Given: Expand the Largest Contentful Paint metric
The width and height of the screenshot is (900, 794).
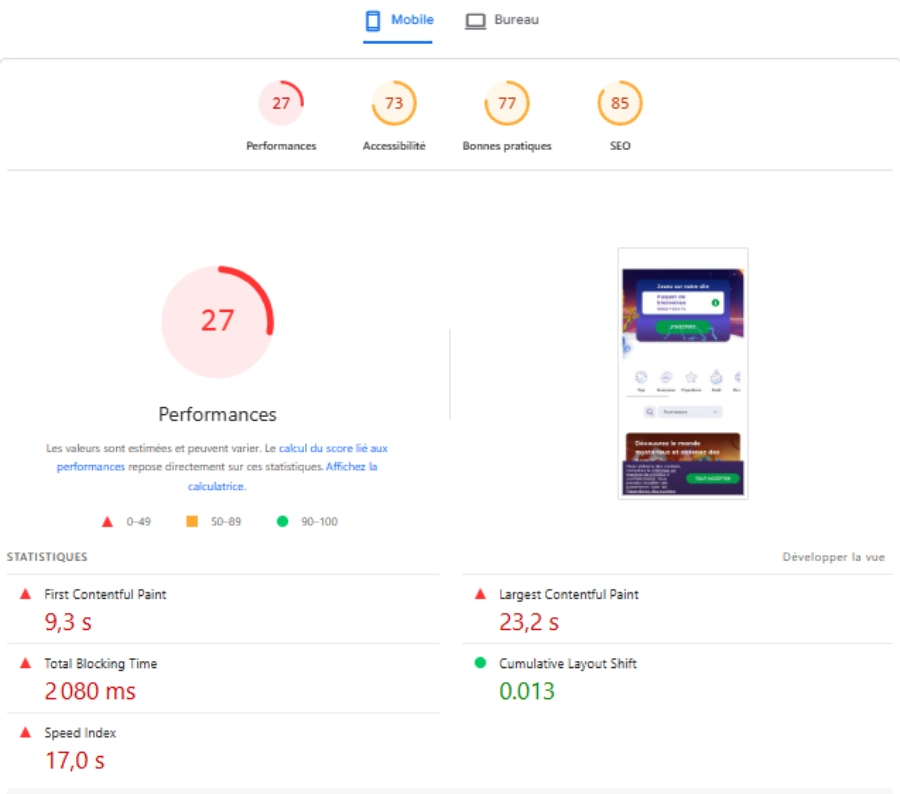Looking at the screenshot, I should pos(568,594).
